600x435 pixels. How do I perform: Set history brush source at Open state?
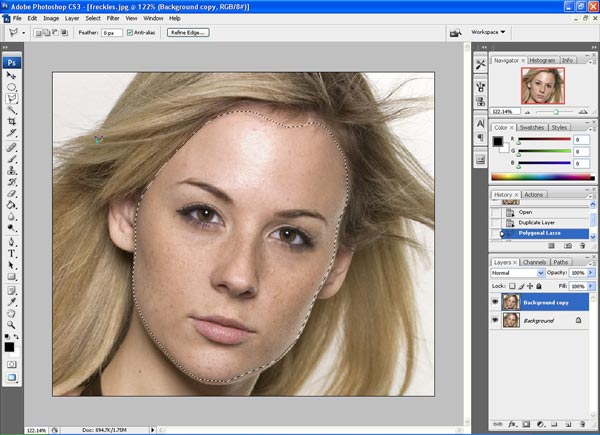pos(496,212)
